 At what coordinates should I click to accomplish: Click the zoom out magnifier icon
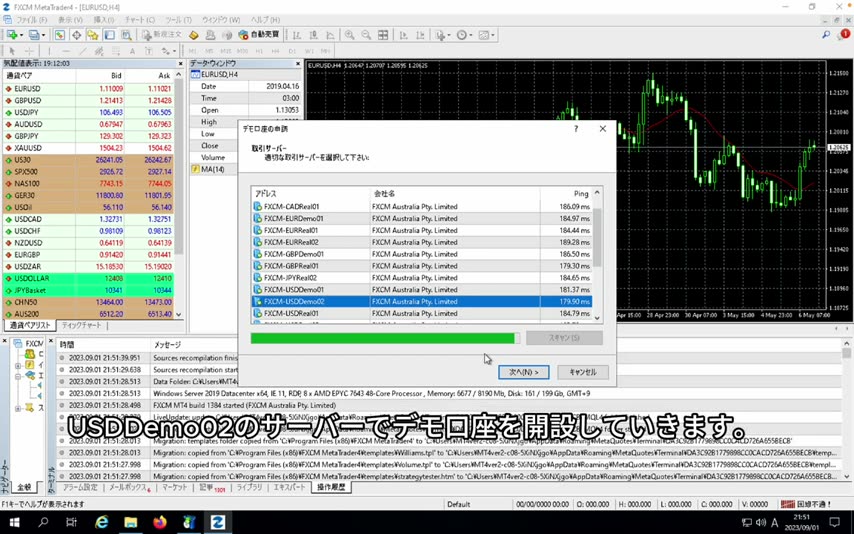coord(367,35)
